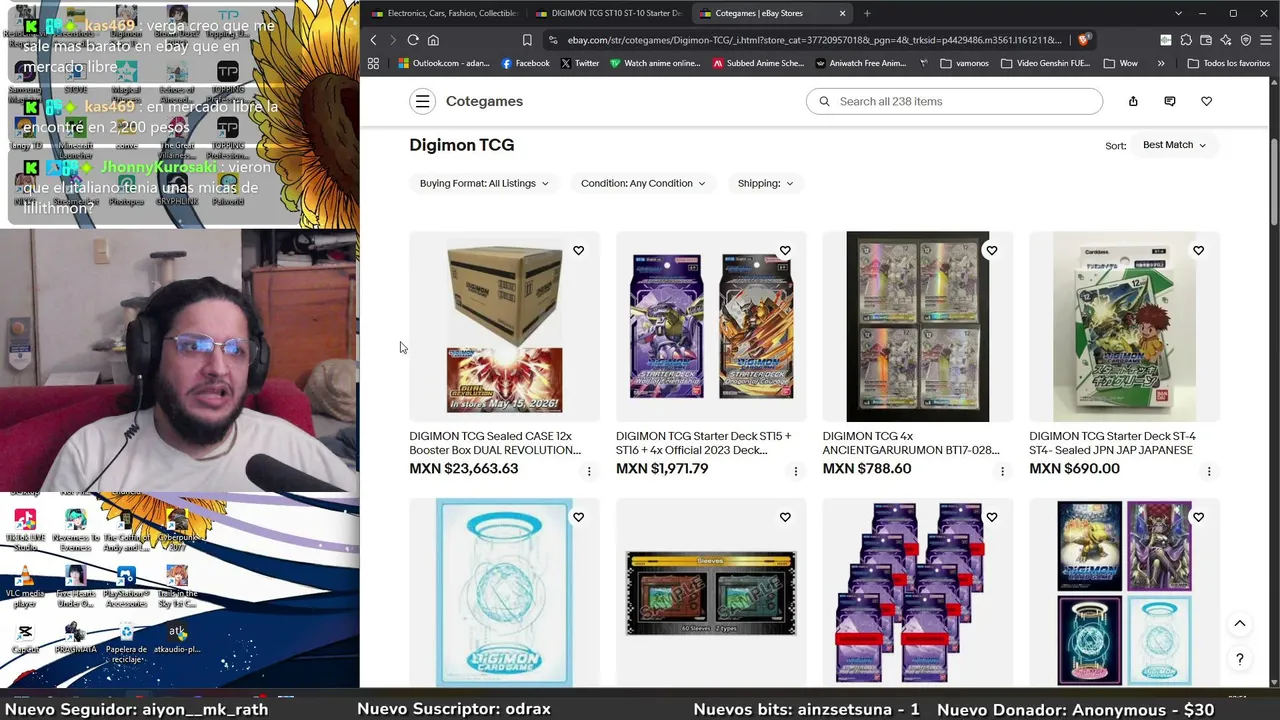Viewport: 1280px width, 720px height.
Task: Expand the Shipping filter dropdown
Action: pos(765,184)
